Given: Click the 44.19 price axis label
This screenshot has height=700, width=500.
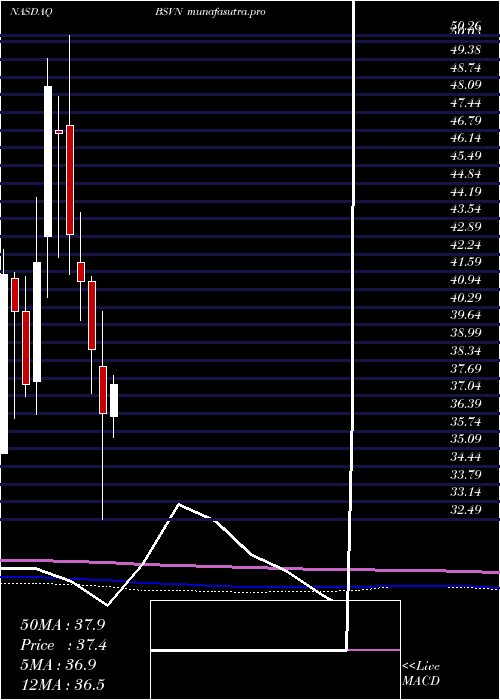Looking at the screenshot, I should point(465,192).
